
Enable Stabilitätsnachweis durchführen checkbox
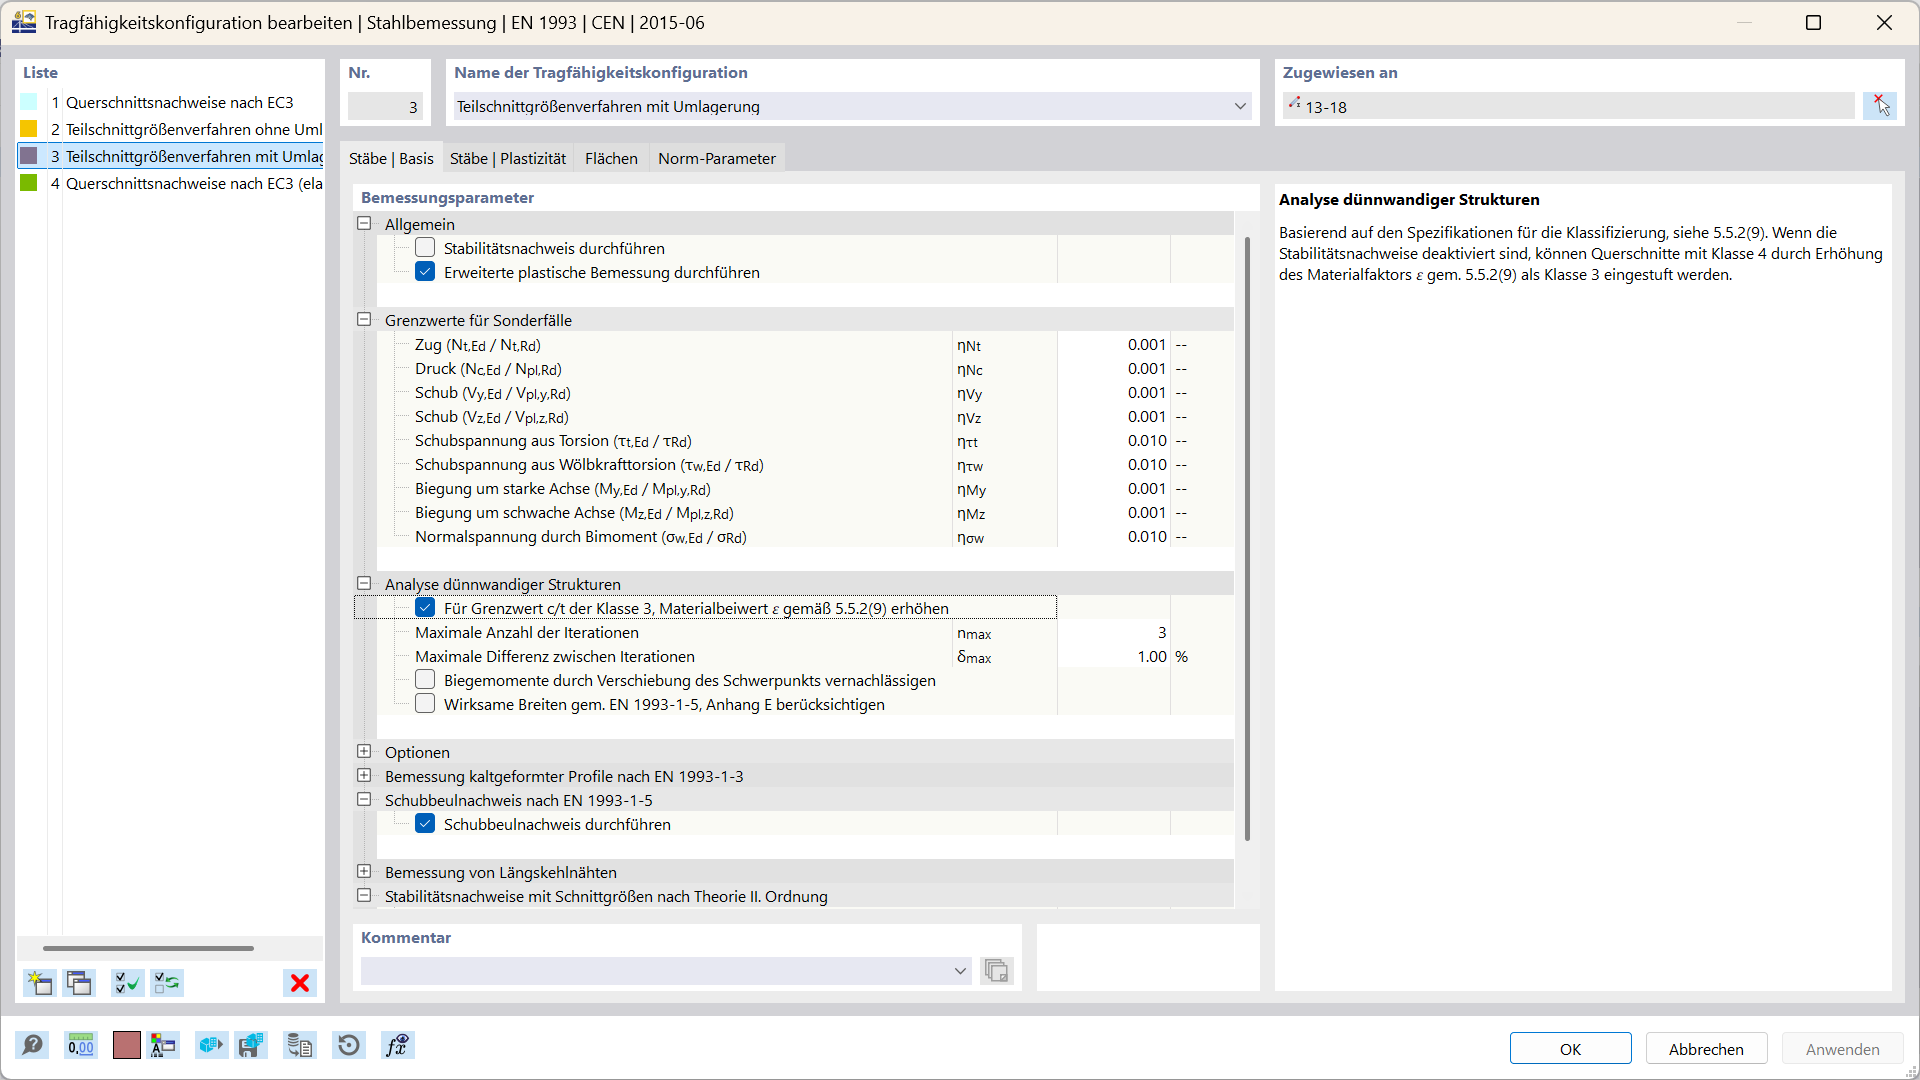click(x=425, y=248)
